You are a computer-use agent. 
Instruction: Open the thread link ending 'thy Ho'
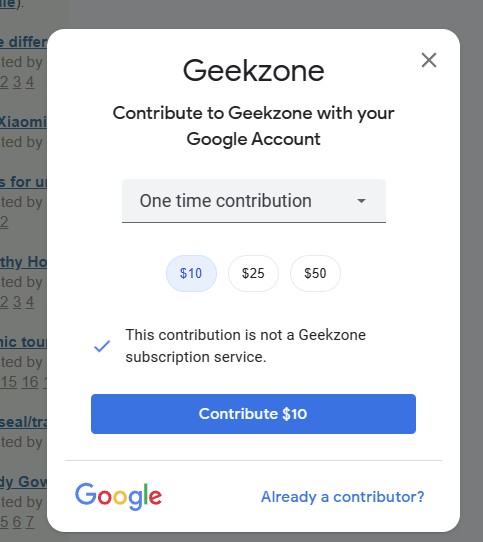click(x=23, y=262)
